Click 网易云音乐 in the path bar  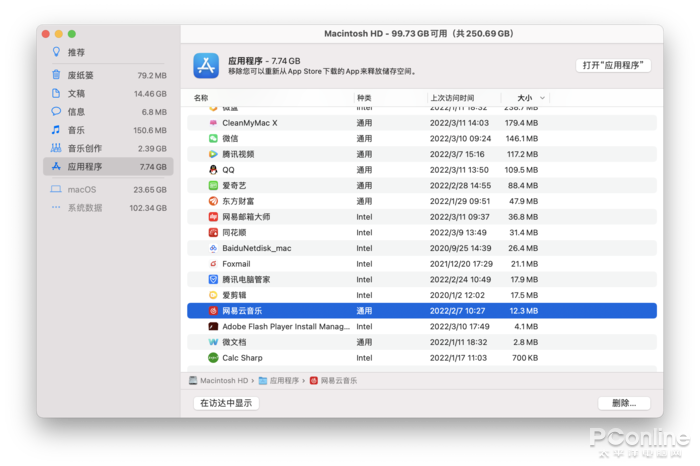click(333, 380)
